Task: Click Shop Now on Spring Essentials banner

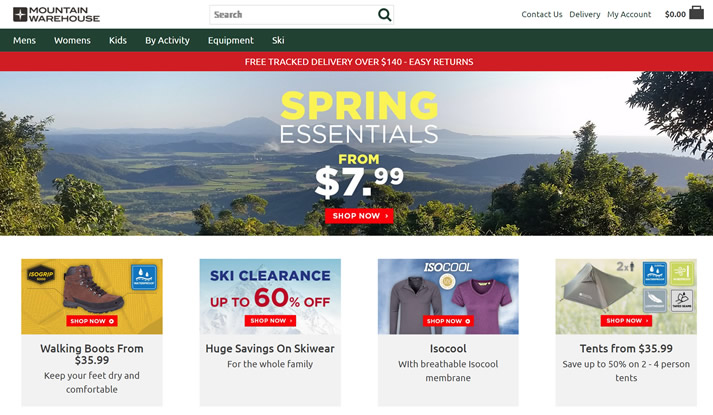Action: [x=359, y=216]
